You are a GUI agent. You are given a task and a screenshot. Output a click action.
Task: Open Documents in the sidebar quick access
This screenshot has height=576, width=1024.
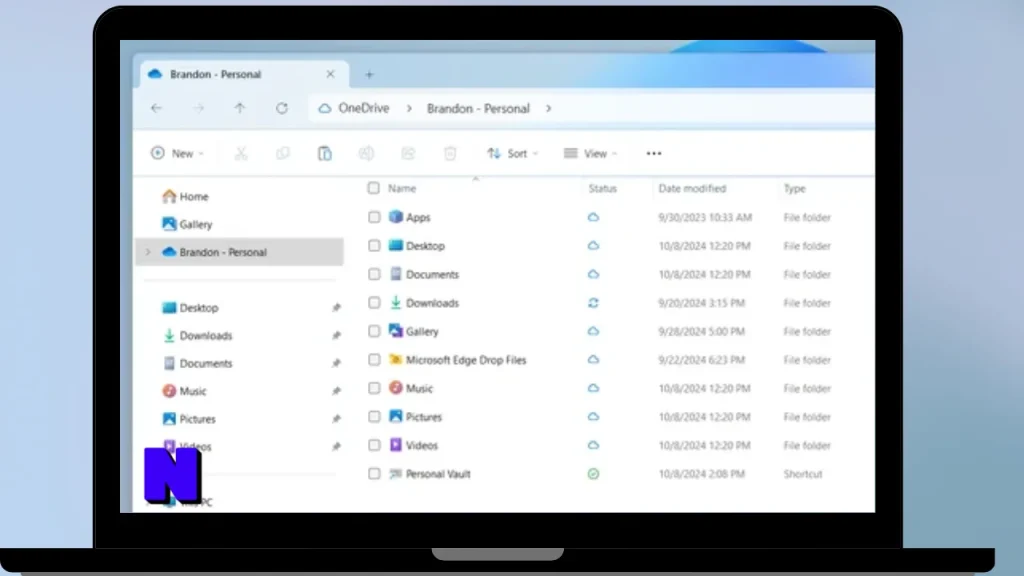point(206,364)
